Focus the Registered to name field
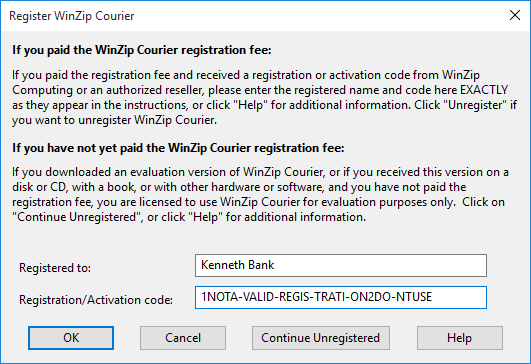Screen dimensions: 531x364 click(x=341, y=265)
